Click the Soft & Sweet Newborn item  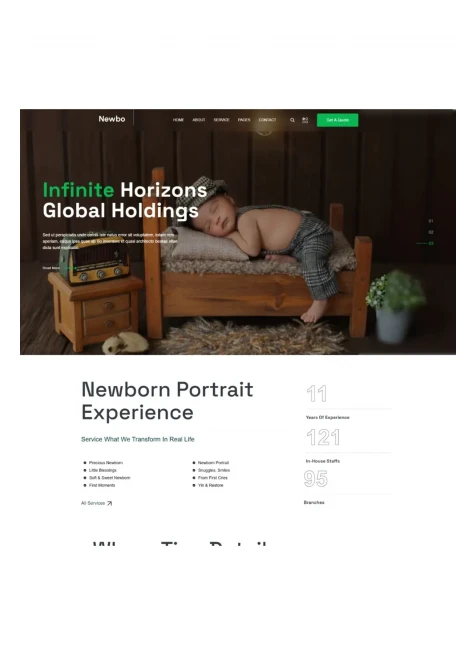tap(109, 478)
